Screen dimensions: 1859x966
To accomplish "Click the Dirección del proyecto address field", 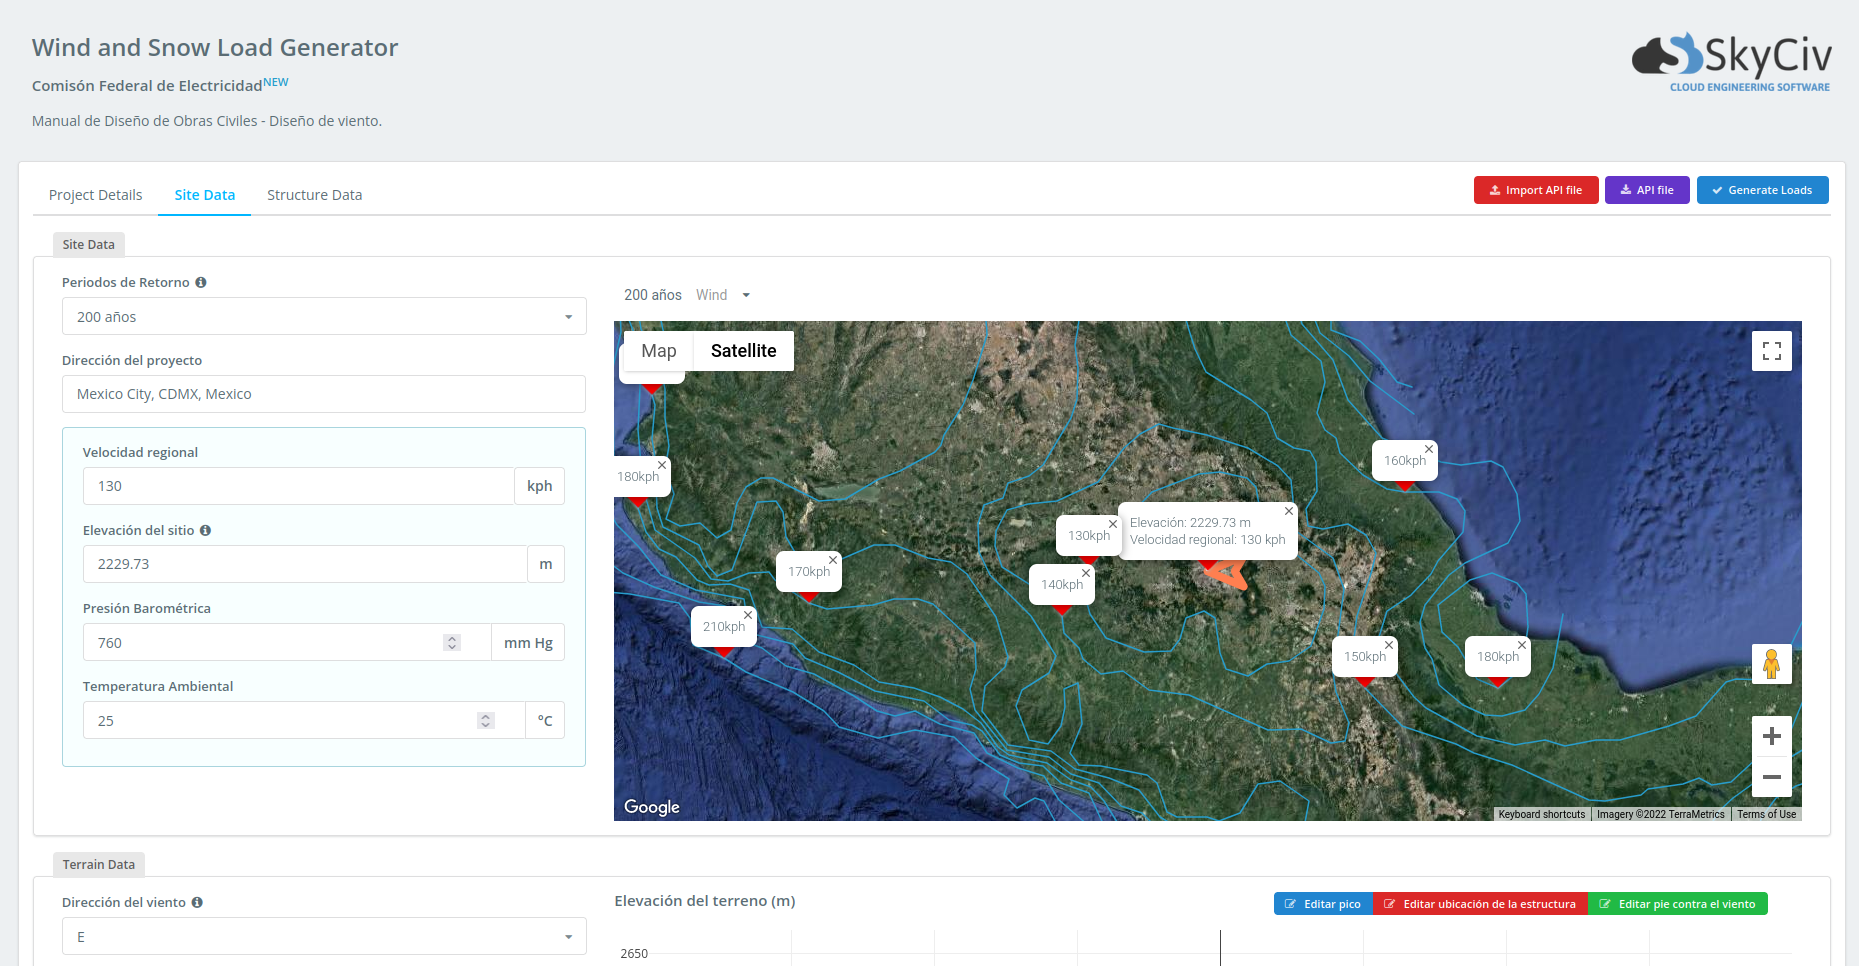I will pos(323,394).
